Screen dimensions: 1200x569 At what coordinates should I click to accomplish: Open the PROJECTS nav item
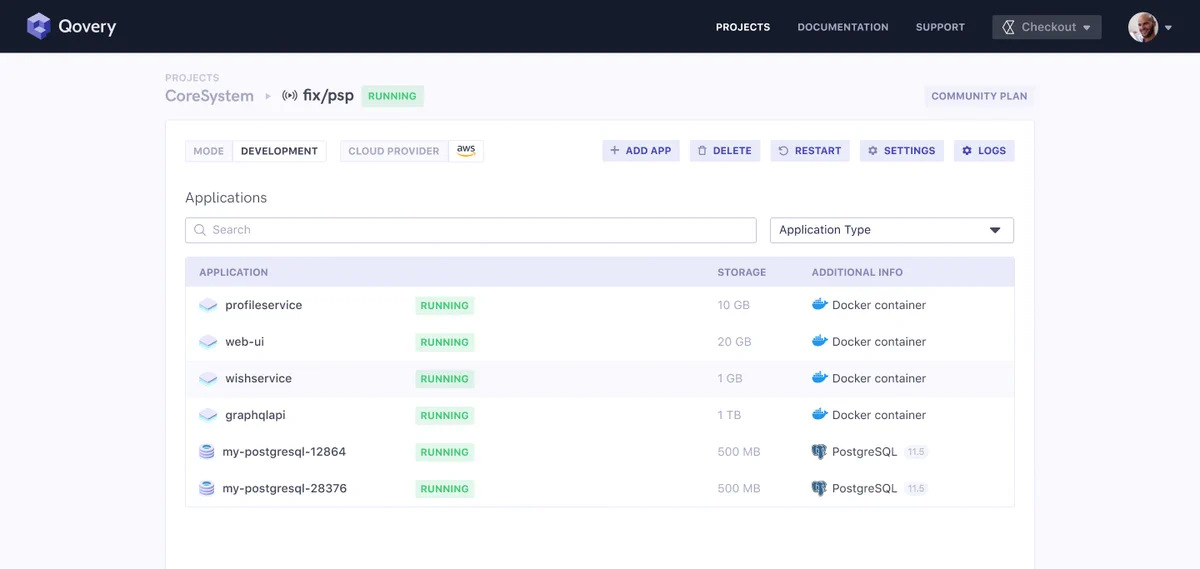pyautogui.click(x=743, y=27)
